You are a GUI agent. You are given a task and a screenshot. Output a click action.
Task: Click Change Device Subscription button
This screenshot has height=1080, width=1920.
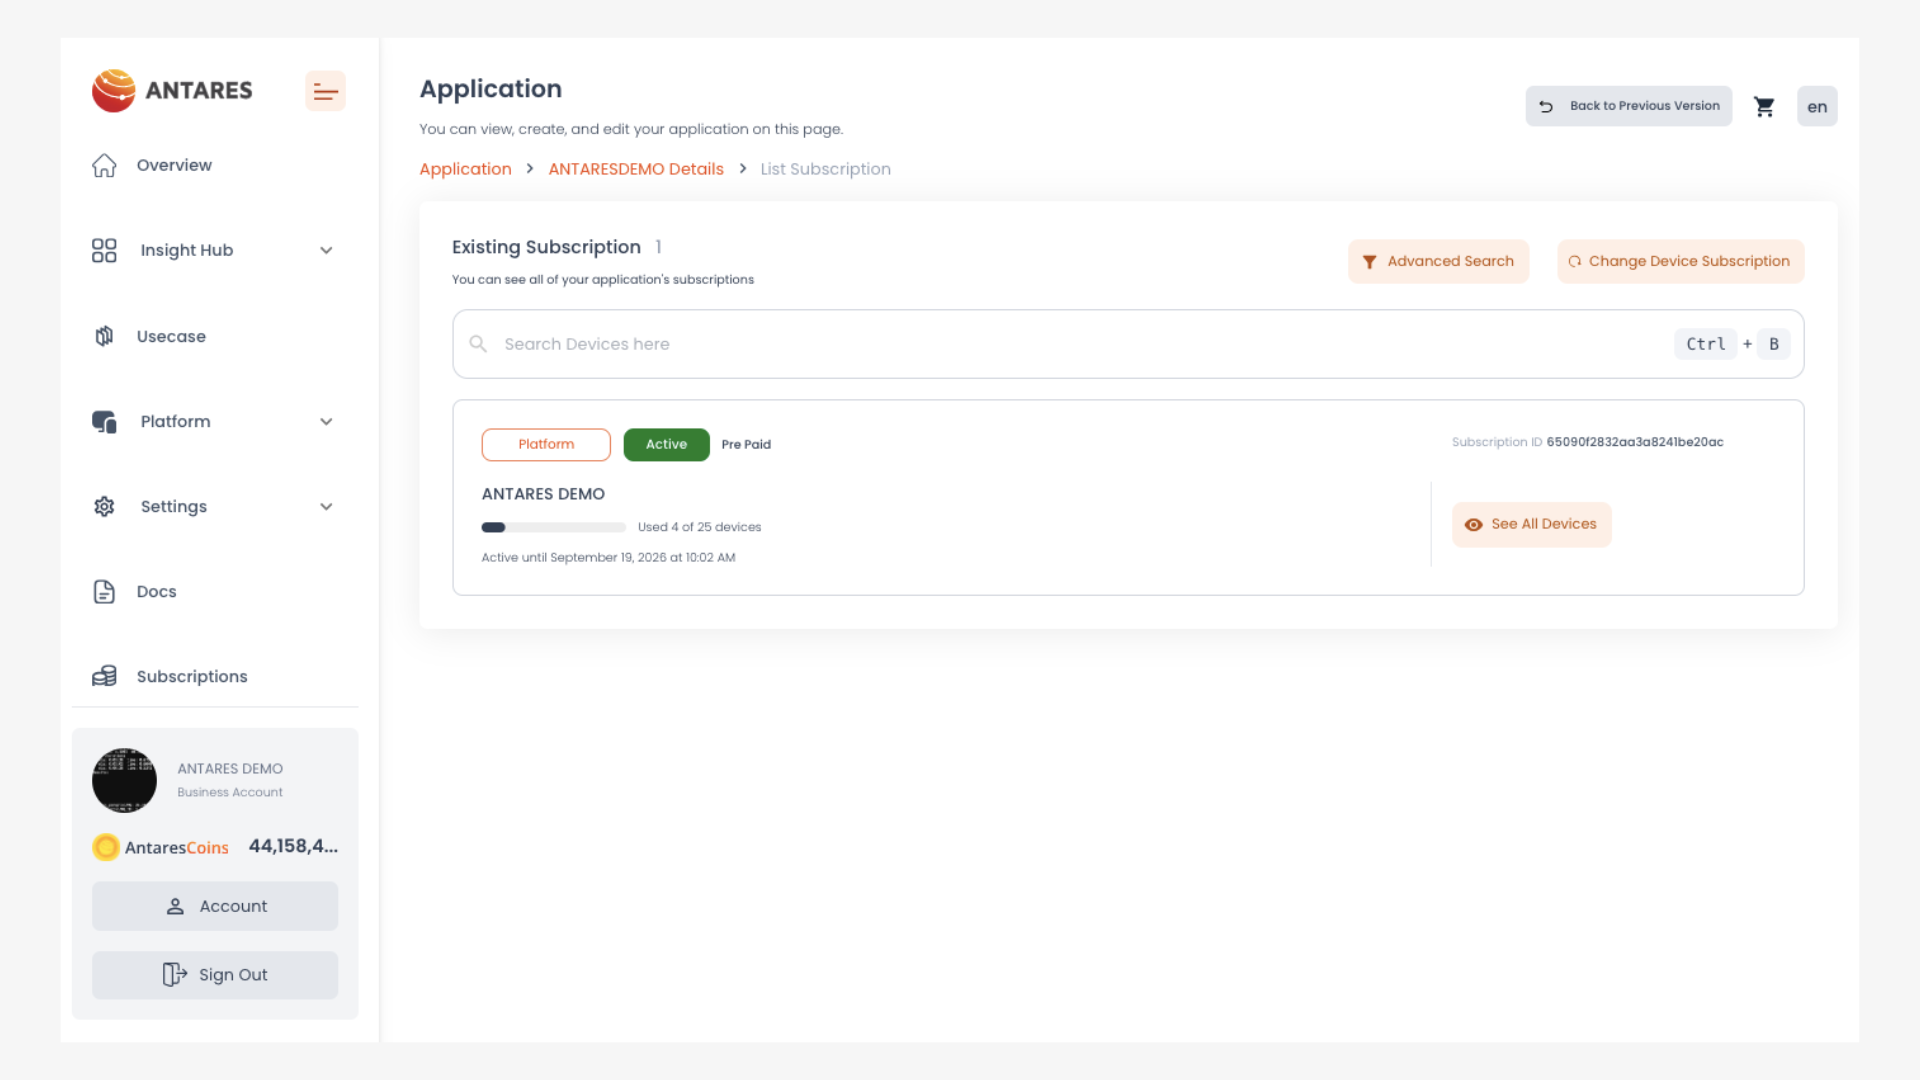(x=1680, y=261)
